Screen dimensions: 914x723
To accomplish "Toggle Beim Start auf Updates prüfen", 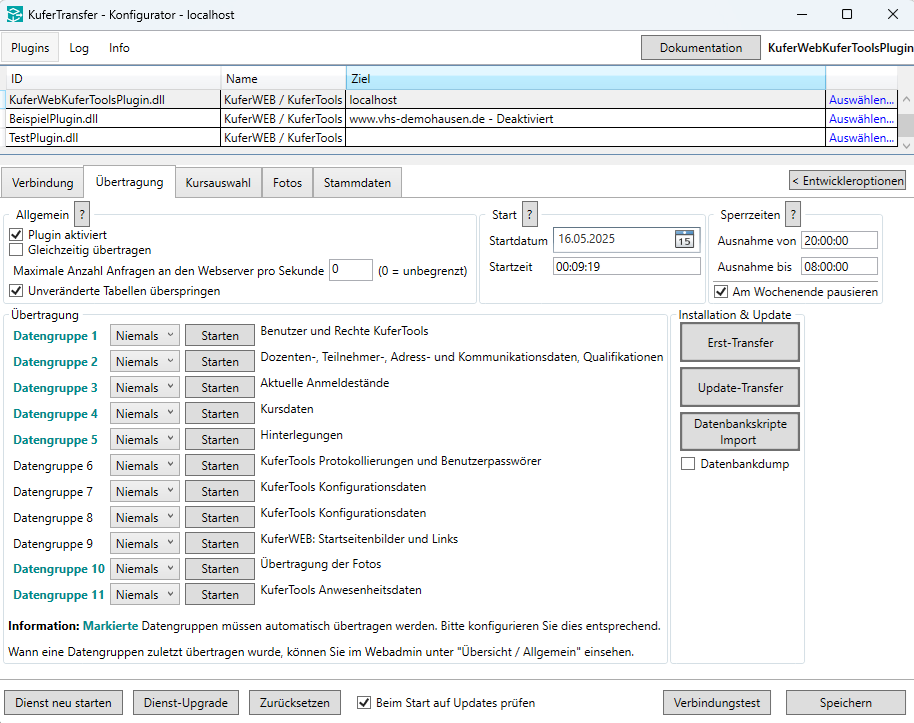I will 364,703.
